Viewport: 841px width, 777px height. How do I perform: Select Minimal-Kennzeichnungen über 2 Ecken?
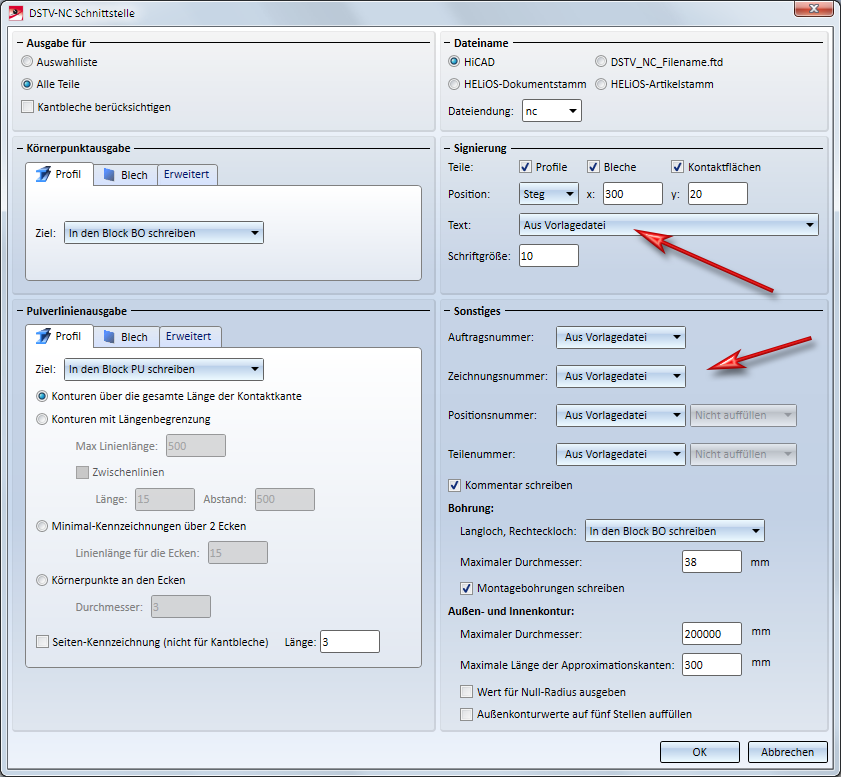point(42,527)
